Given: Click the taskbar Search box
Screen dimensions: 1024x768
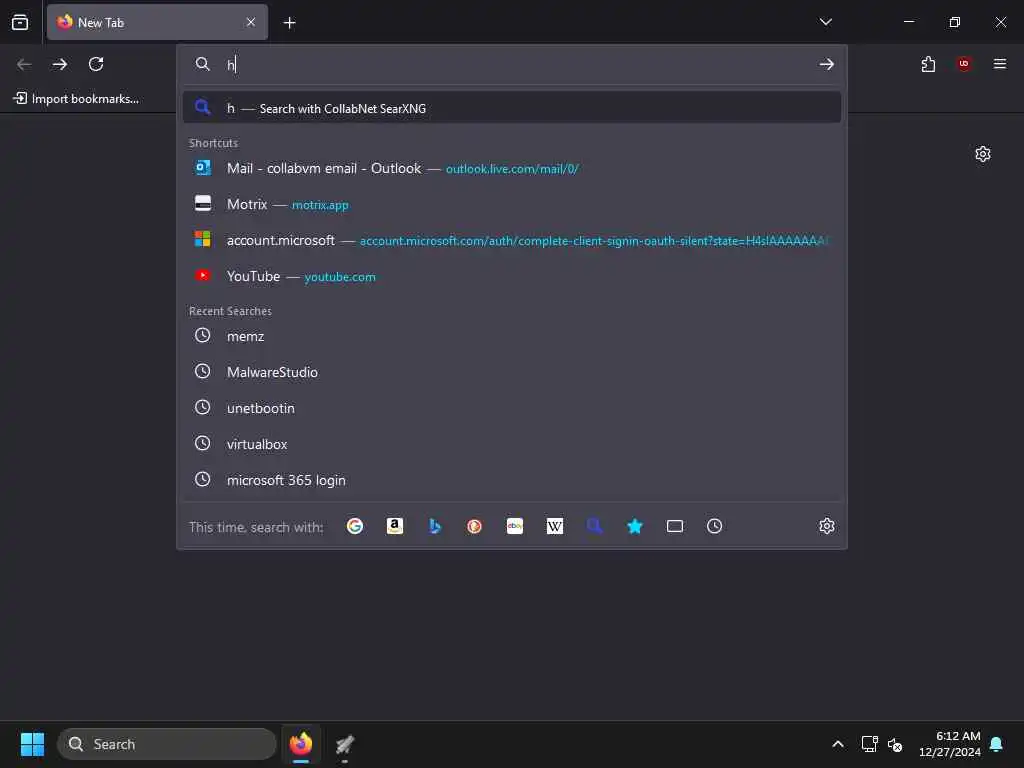Looking at the screenshot, I should 167,744.
